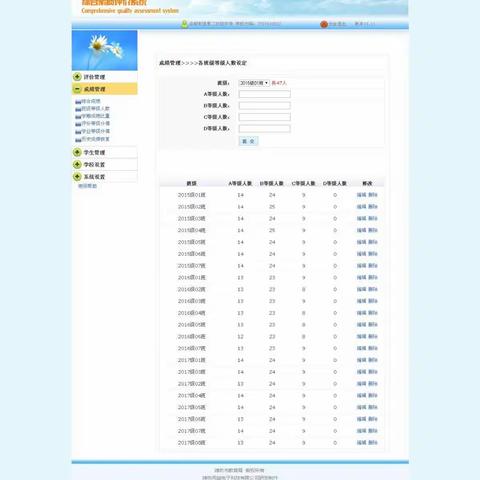Click the small help link below 系统设置
Image resolution: width=480 pixels, height=480 pixels.
pos(87,186)
